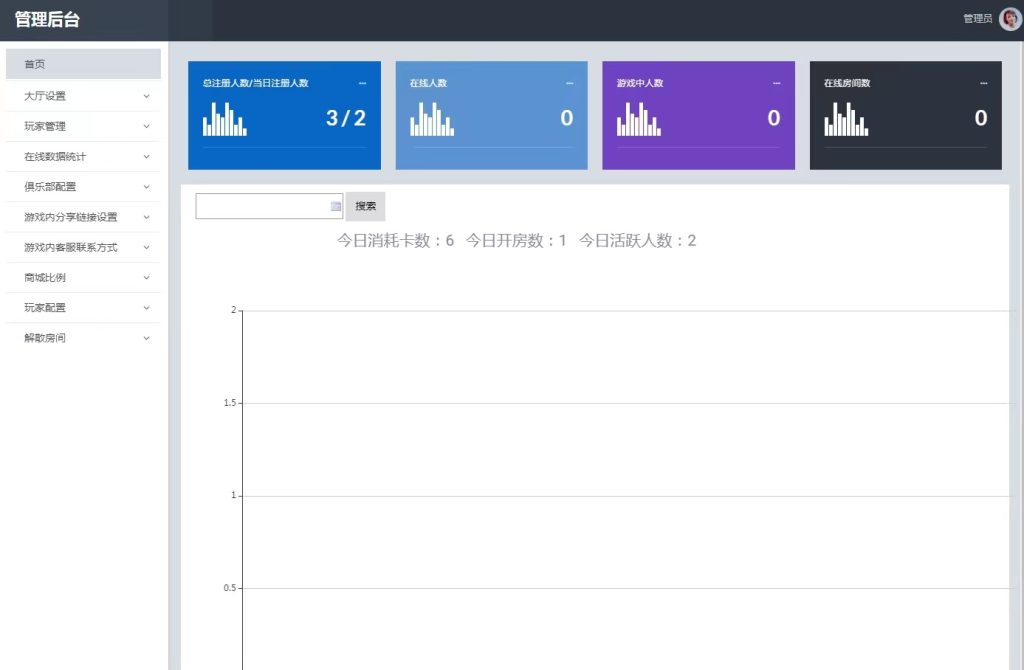Click the 3/2 registration count value
1024x670 pixels.
346,118
